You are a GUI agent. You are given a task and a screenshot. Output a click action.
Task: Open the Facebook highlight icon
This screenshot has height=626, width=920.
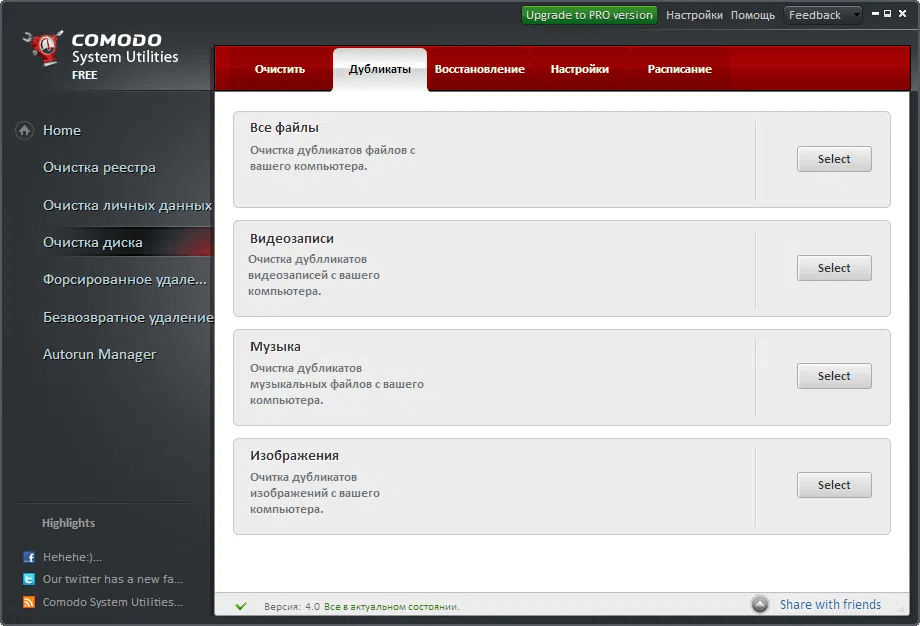[29, 557]
